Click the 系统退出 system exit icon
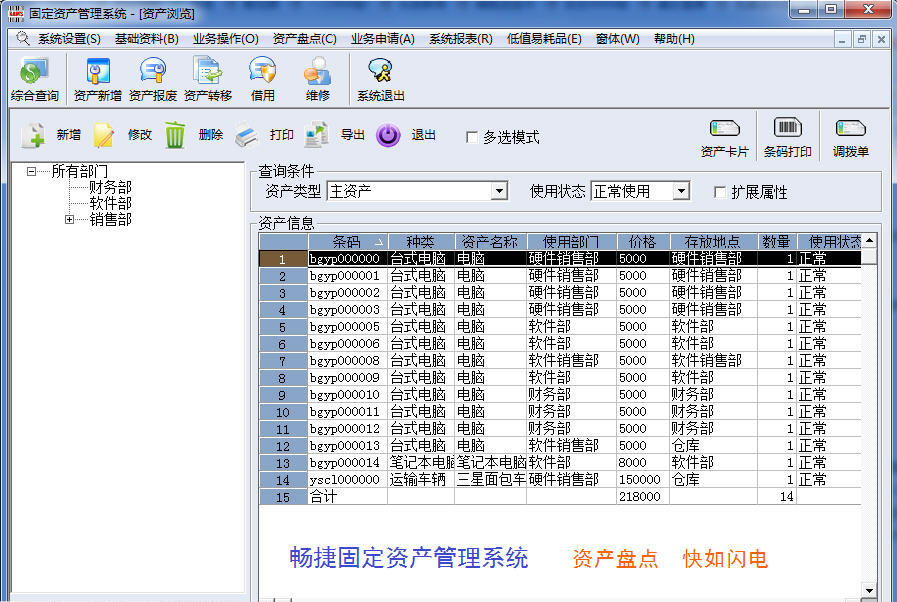897x602 pixels. point(380,79)
